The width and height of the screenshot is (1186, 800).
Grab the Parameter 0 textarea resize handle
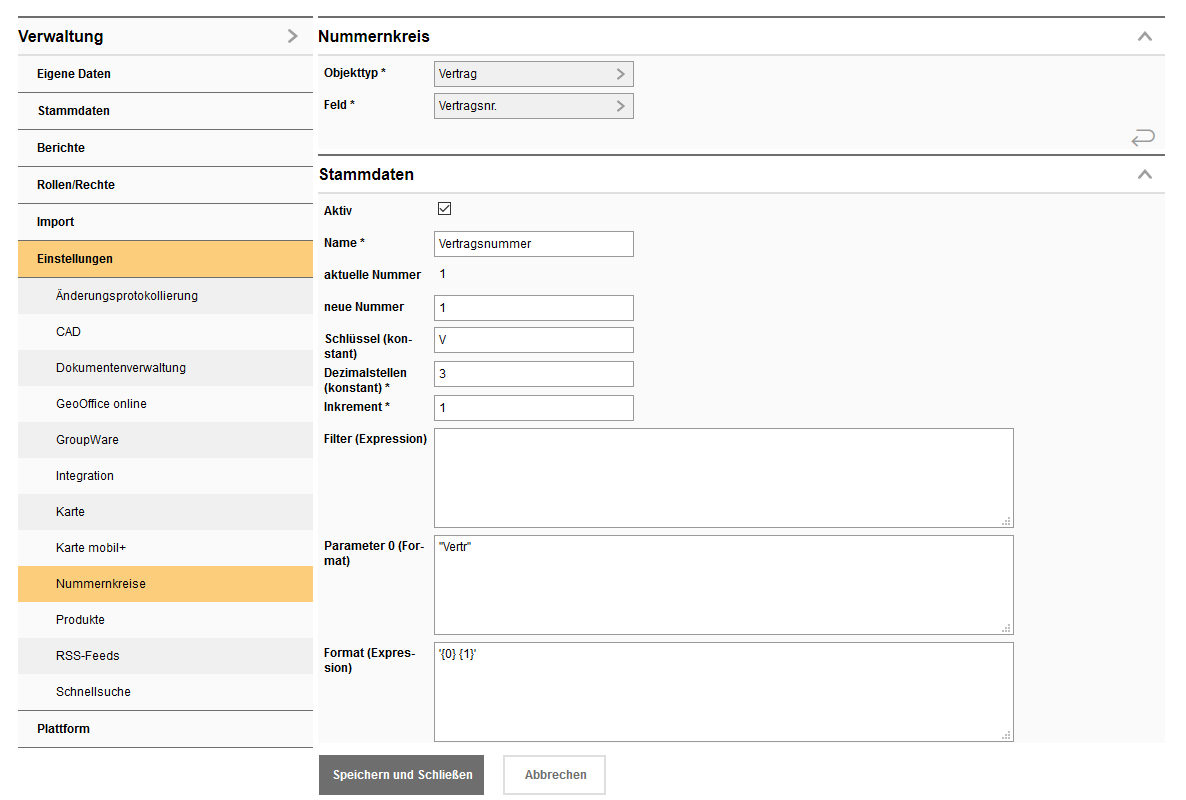pos(1007,628)
